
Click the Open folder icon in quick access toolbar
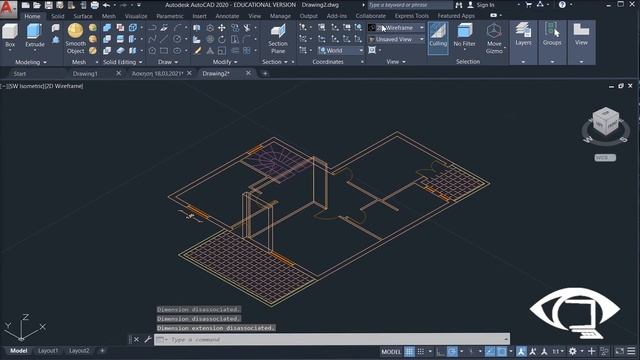(x=37, y=5)
